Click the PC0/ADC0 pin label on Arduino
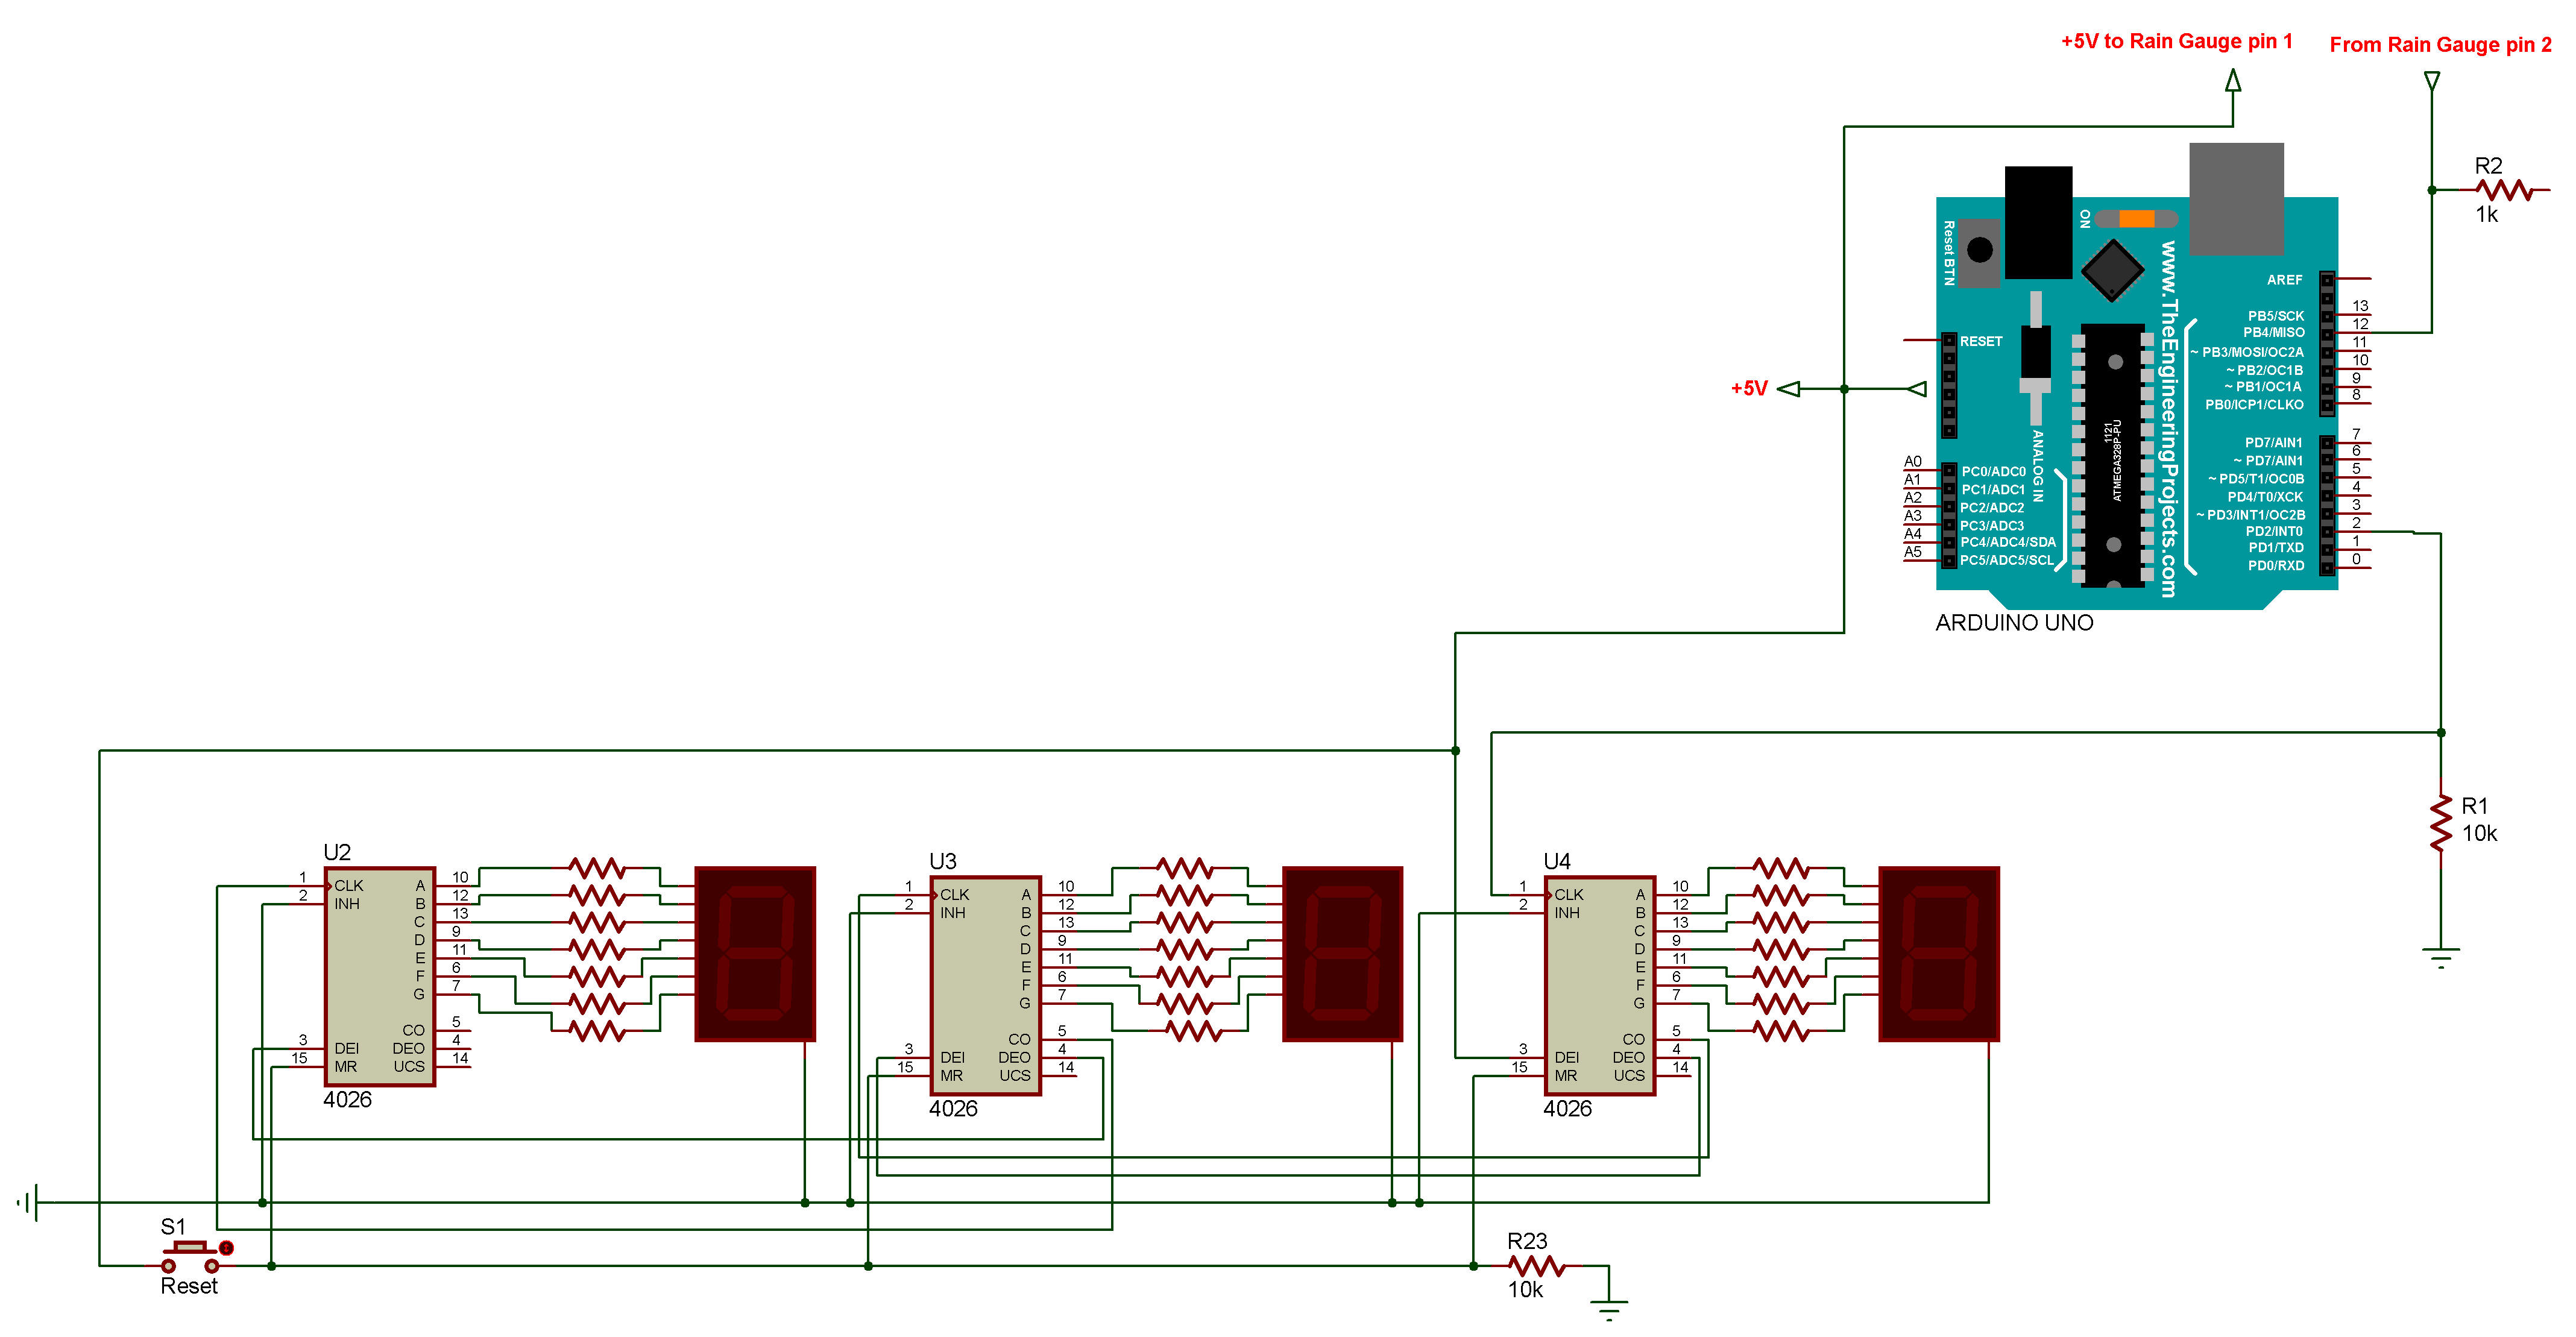Image resolution: width=2576 pixels, height=1337 pixels. click(x=1993, y=472)
